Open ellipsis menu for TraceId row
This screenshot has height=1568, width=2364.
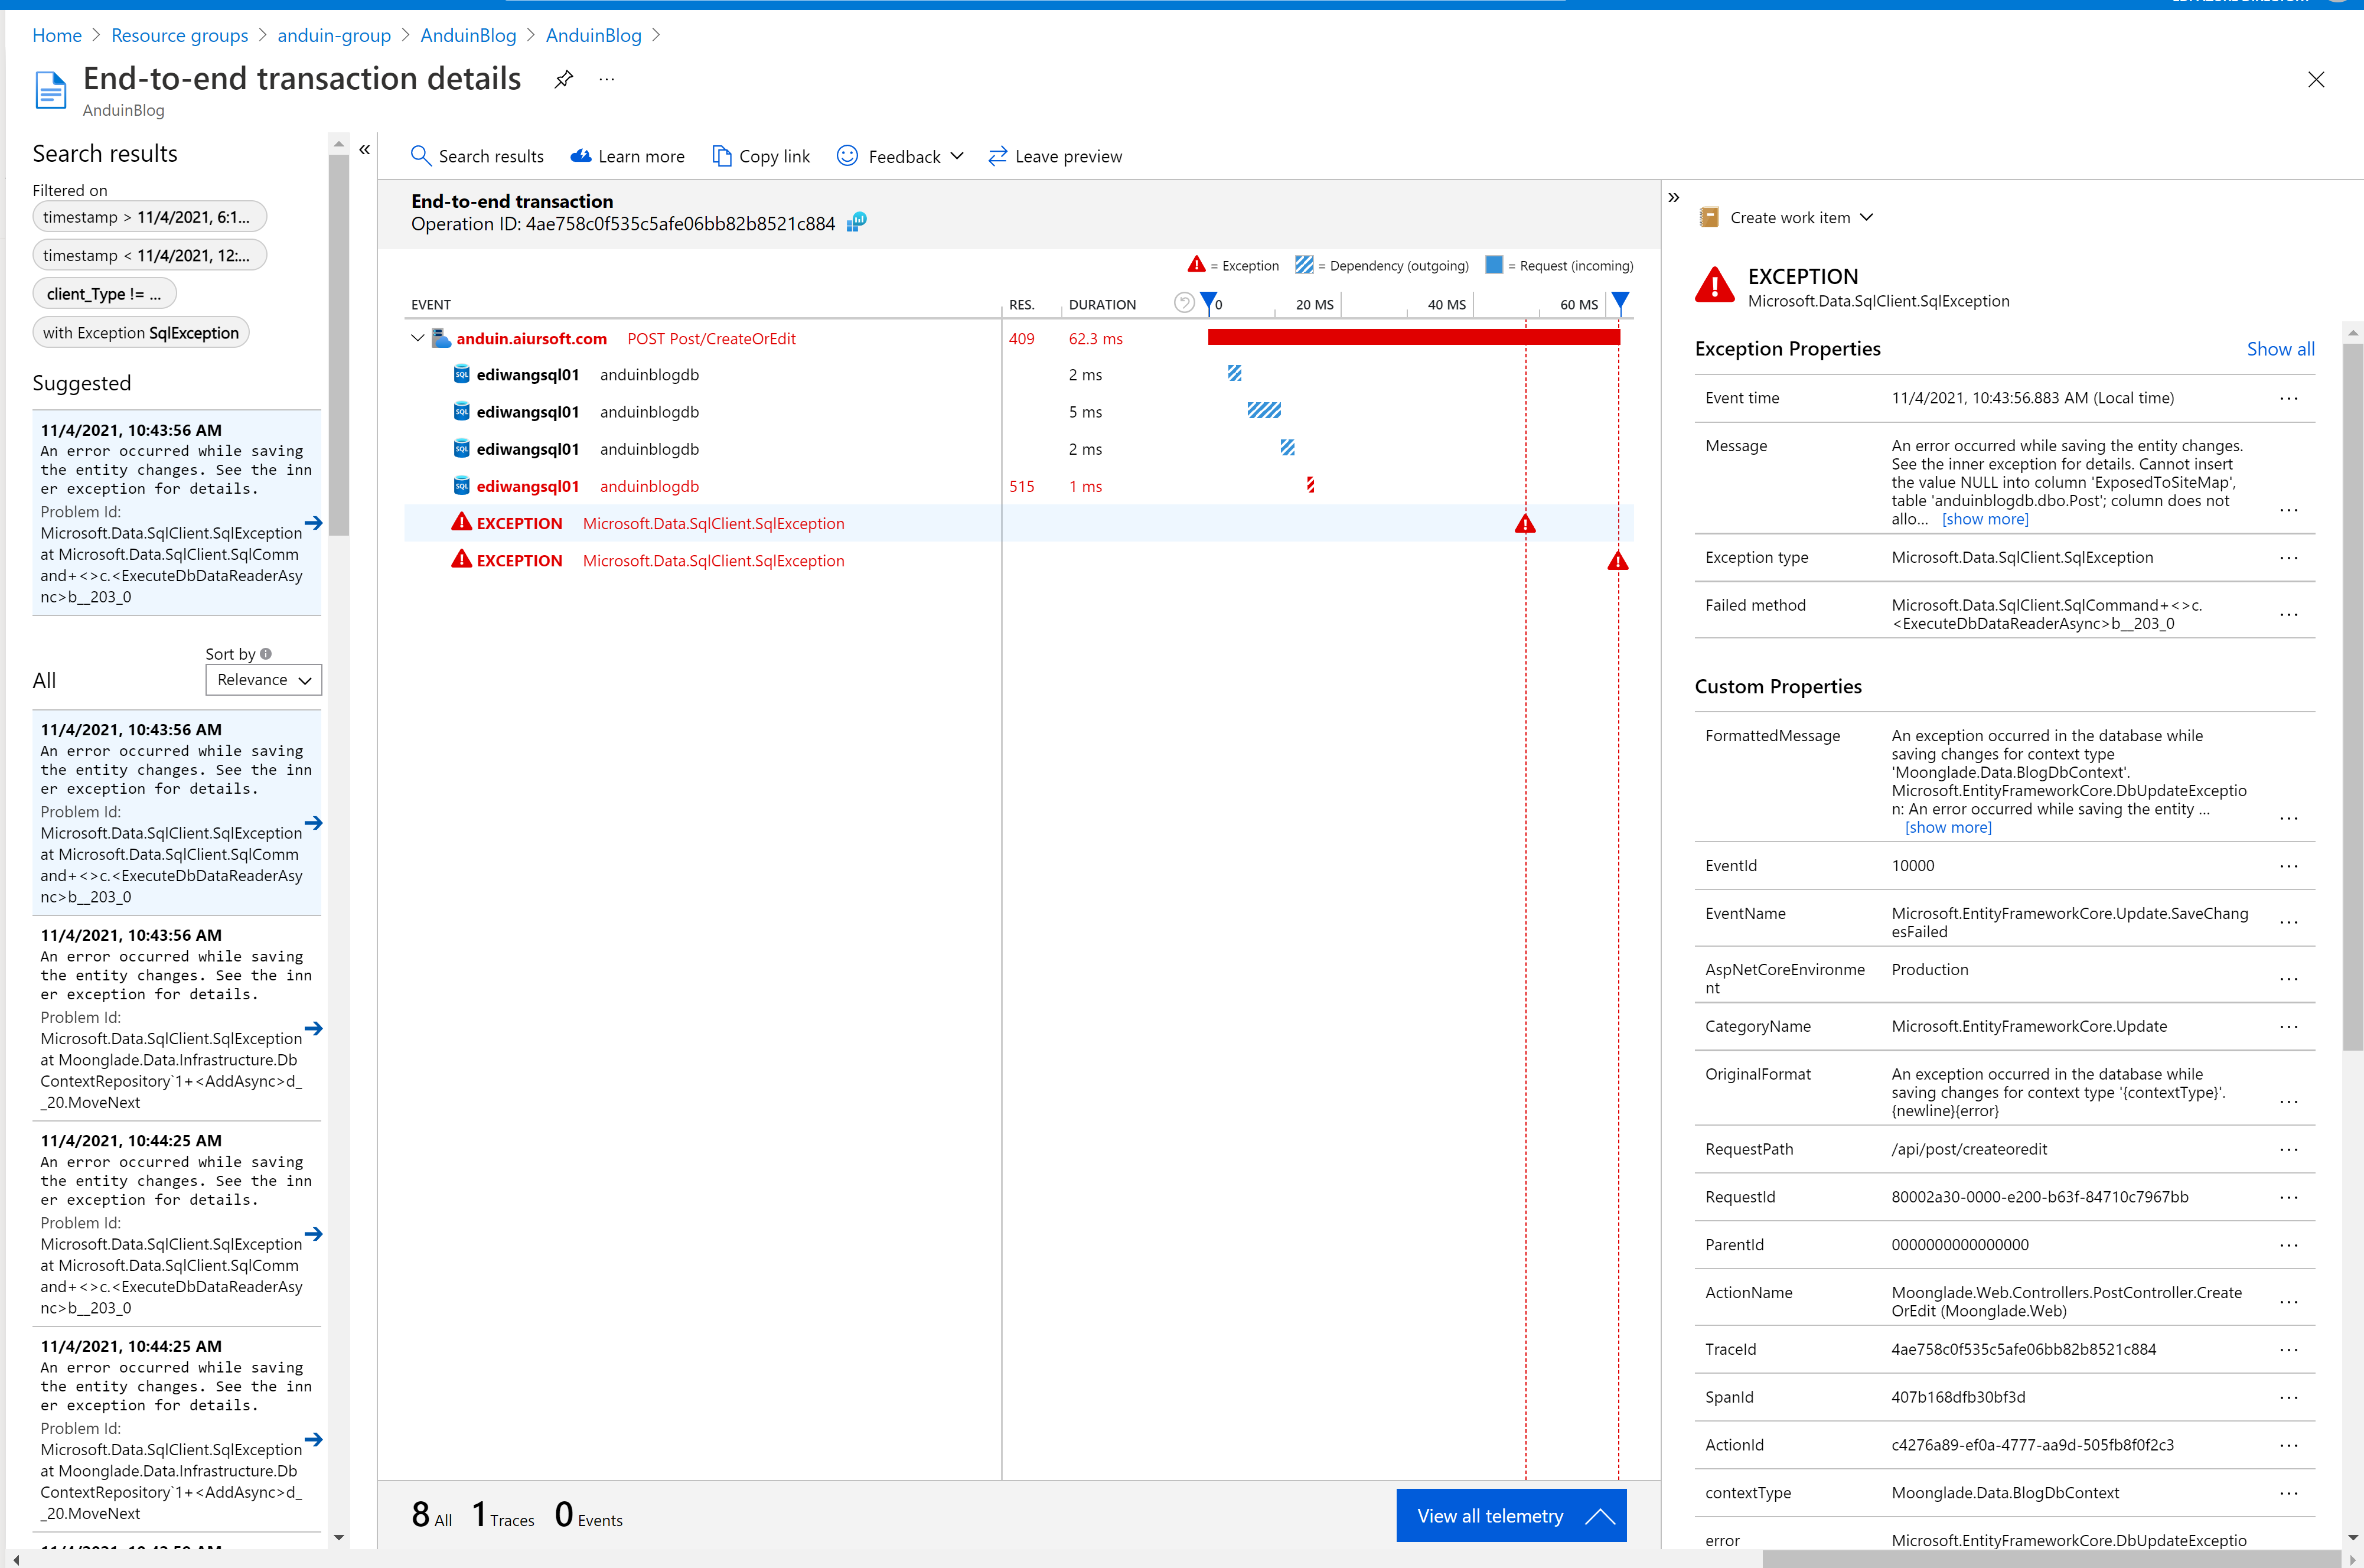[2289, 1350]
